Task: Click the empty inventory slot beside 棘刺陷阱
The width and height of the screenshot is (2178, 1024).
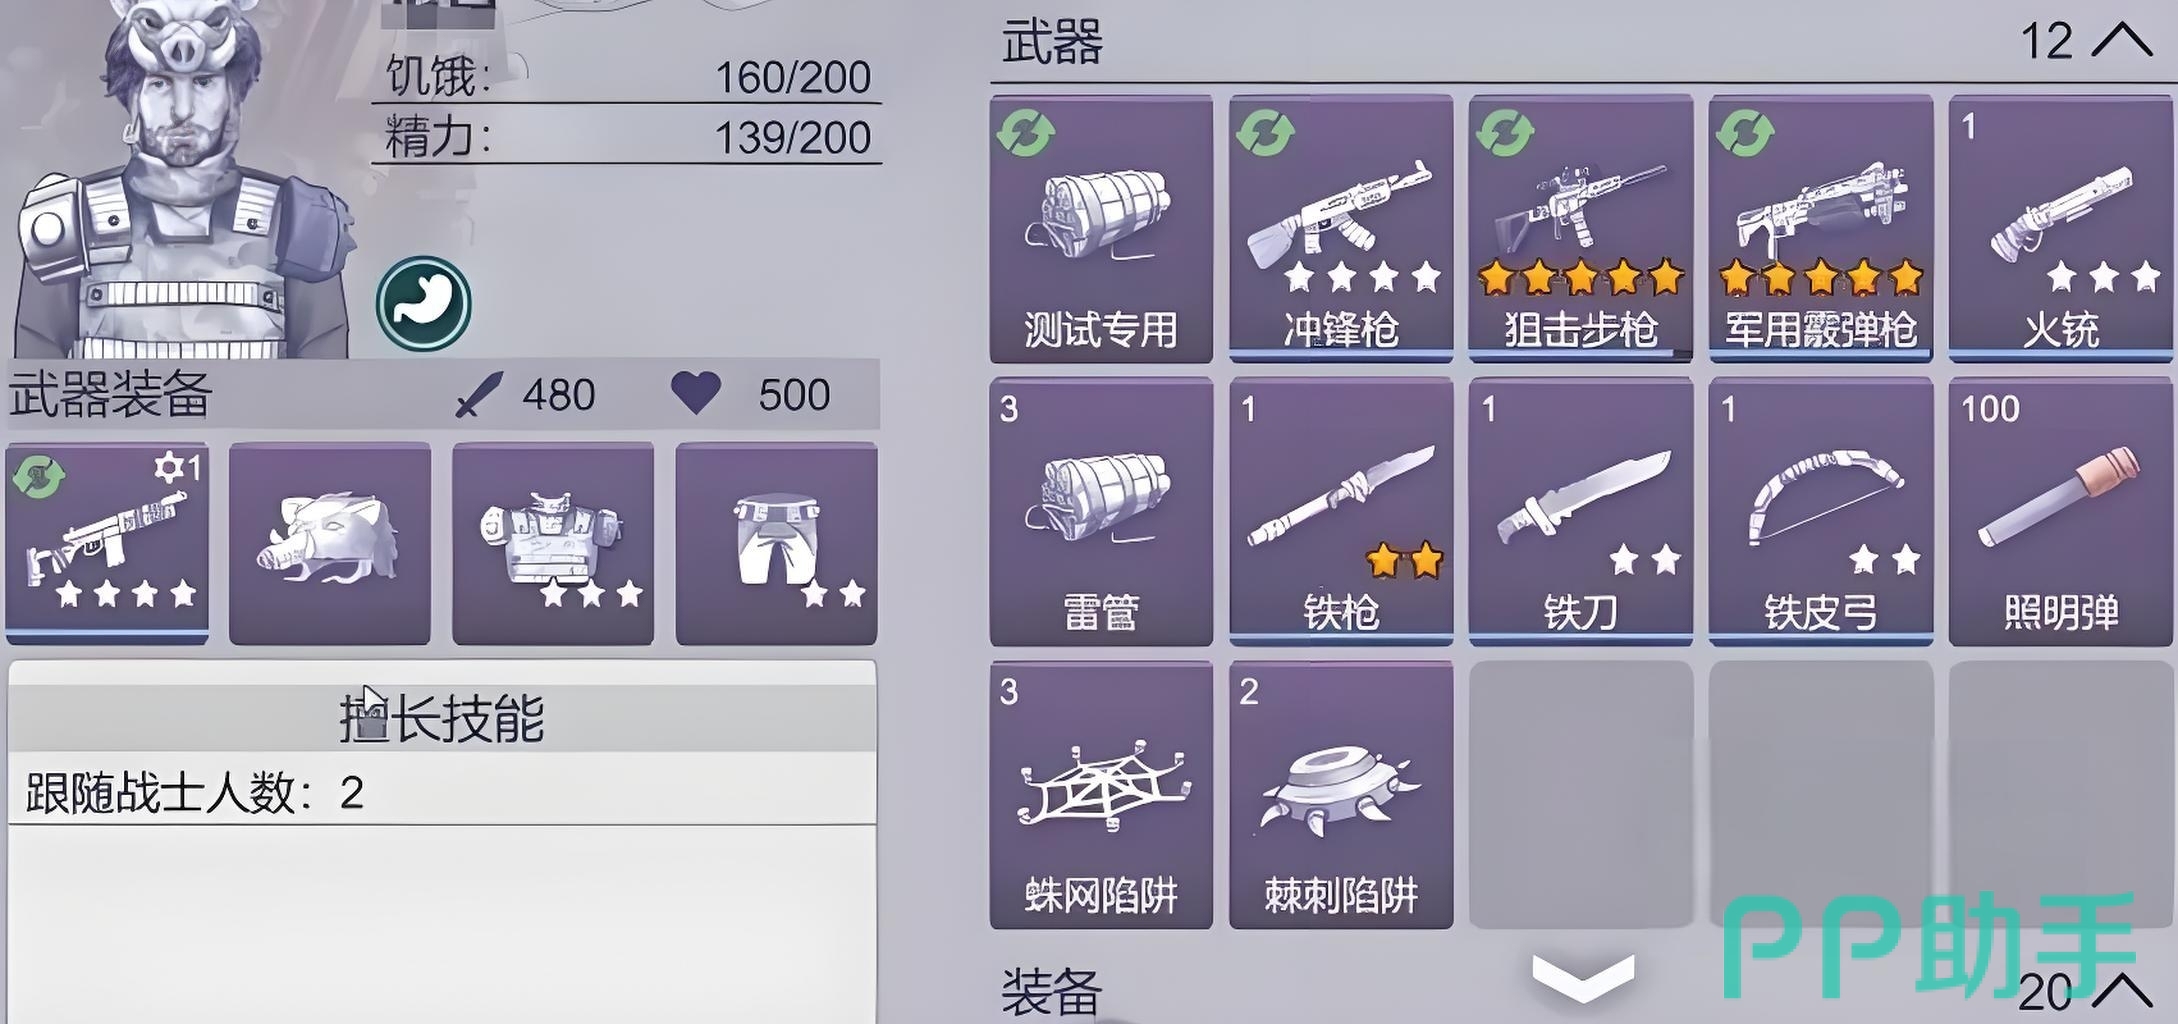Action: click(1580, 794)
